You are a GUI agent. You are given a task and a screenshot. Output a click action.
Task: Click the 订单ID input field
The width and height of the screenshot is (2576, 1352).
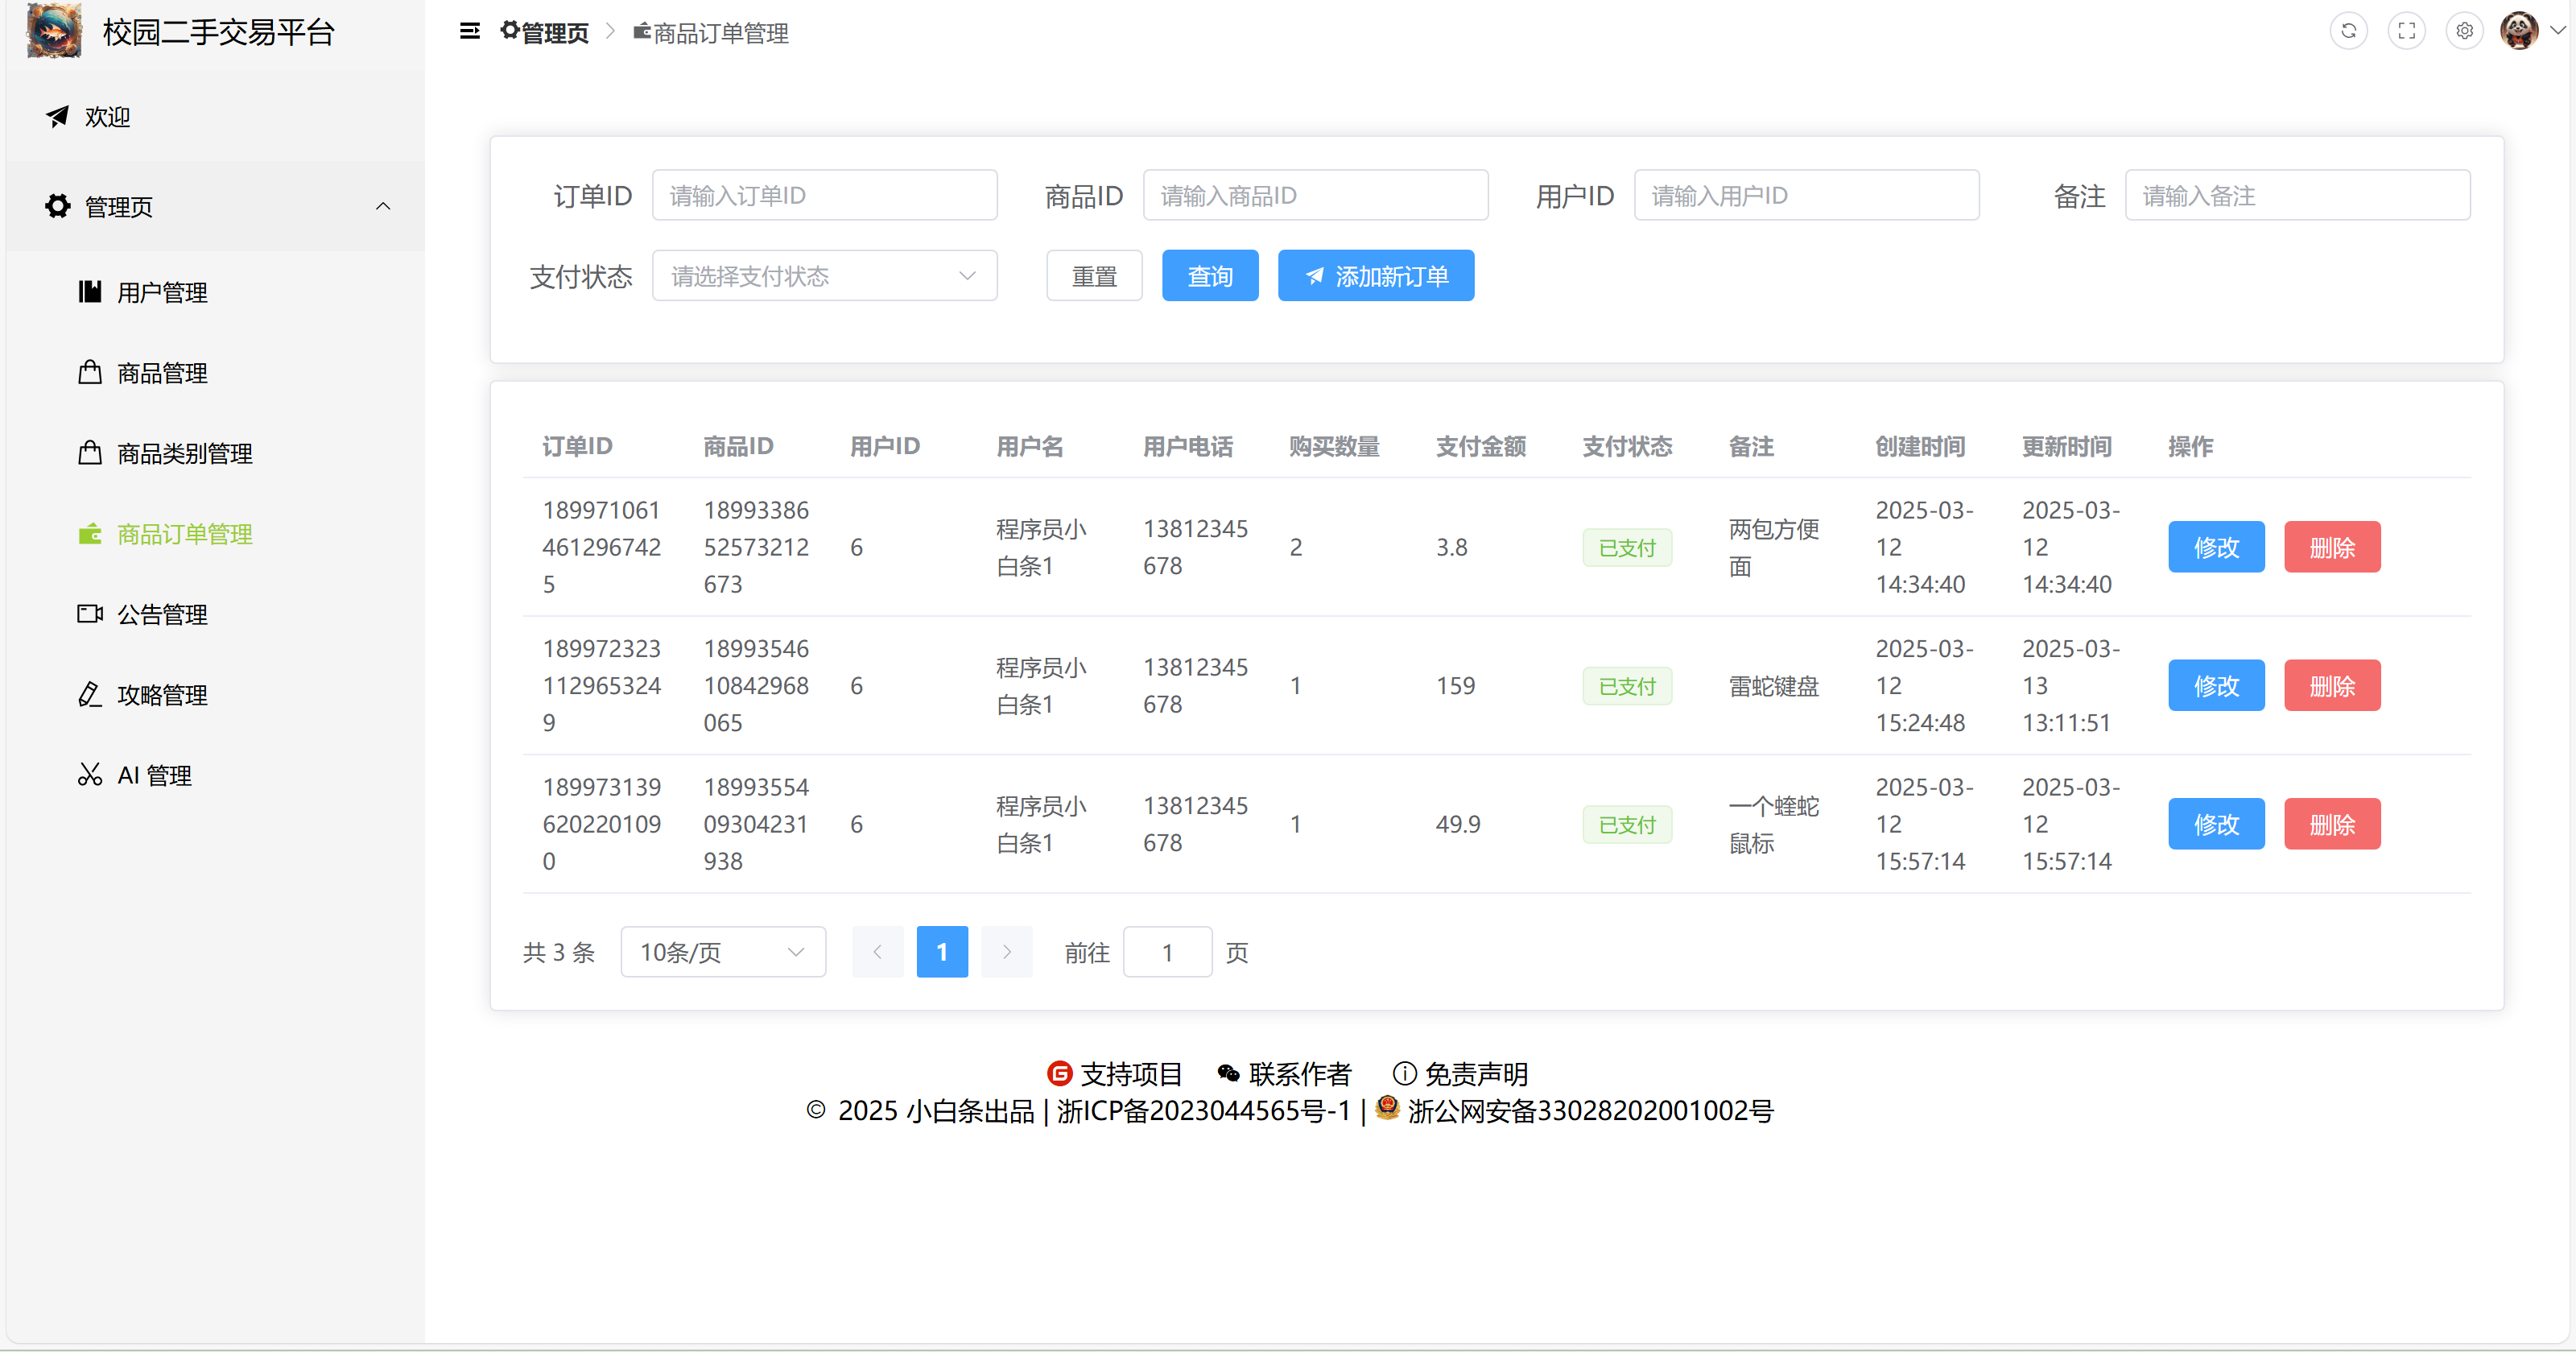point(824,195)
